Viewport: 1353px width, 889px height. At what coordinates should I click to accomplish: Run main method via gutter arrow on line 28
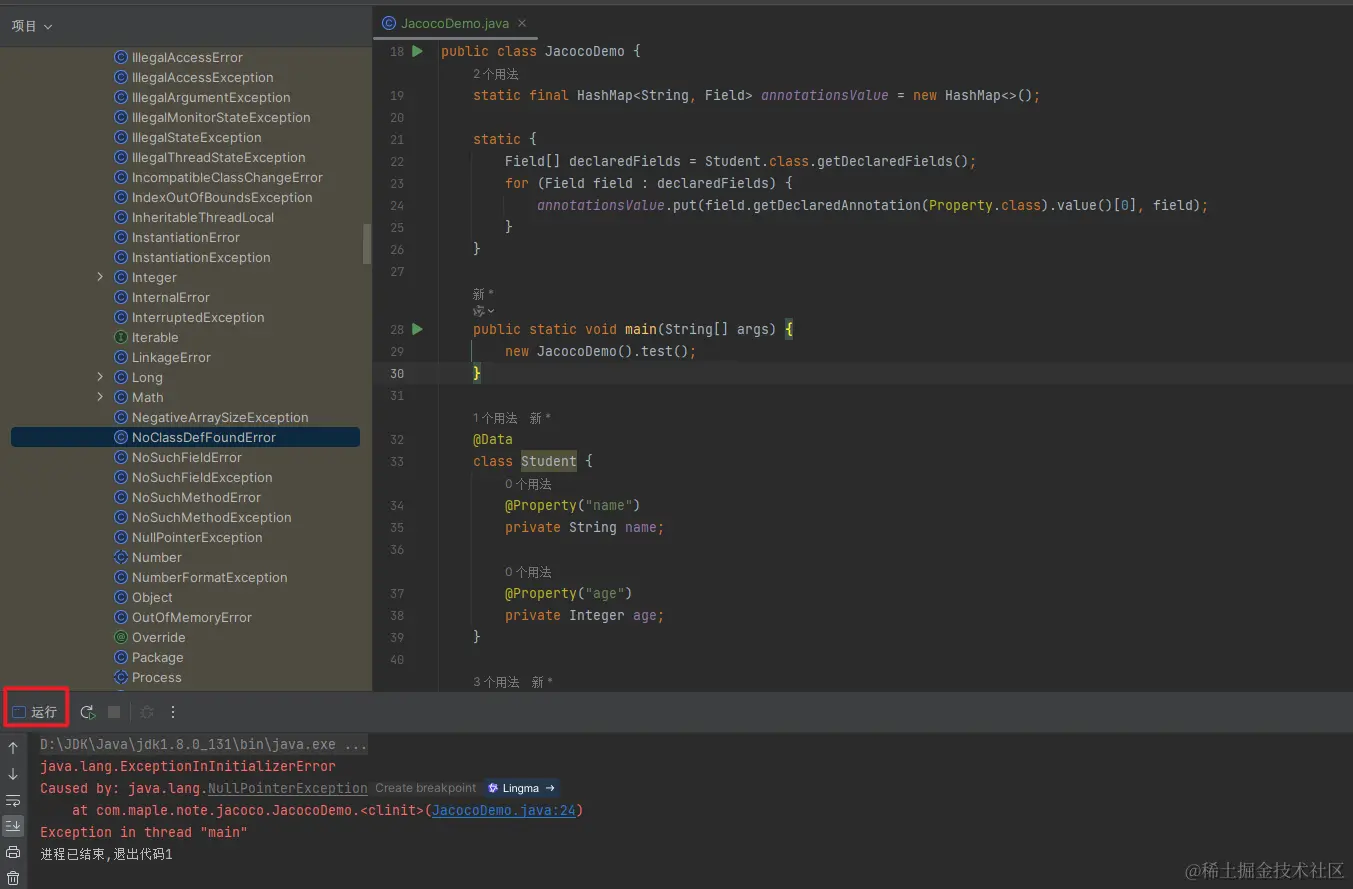click(x=418, y=329)
